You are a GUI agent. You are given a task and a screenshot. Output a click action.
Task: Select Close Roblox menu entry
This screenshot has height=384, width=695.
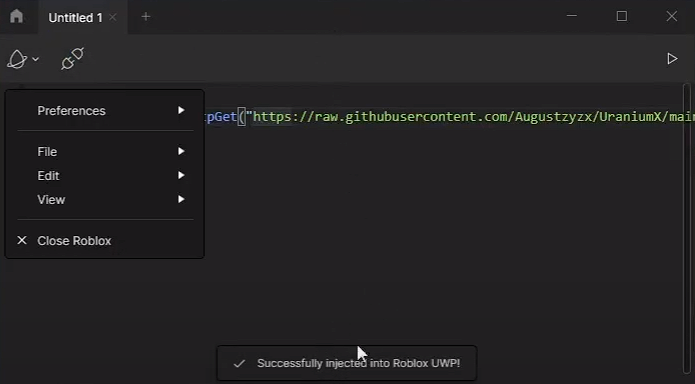(105, 241)
